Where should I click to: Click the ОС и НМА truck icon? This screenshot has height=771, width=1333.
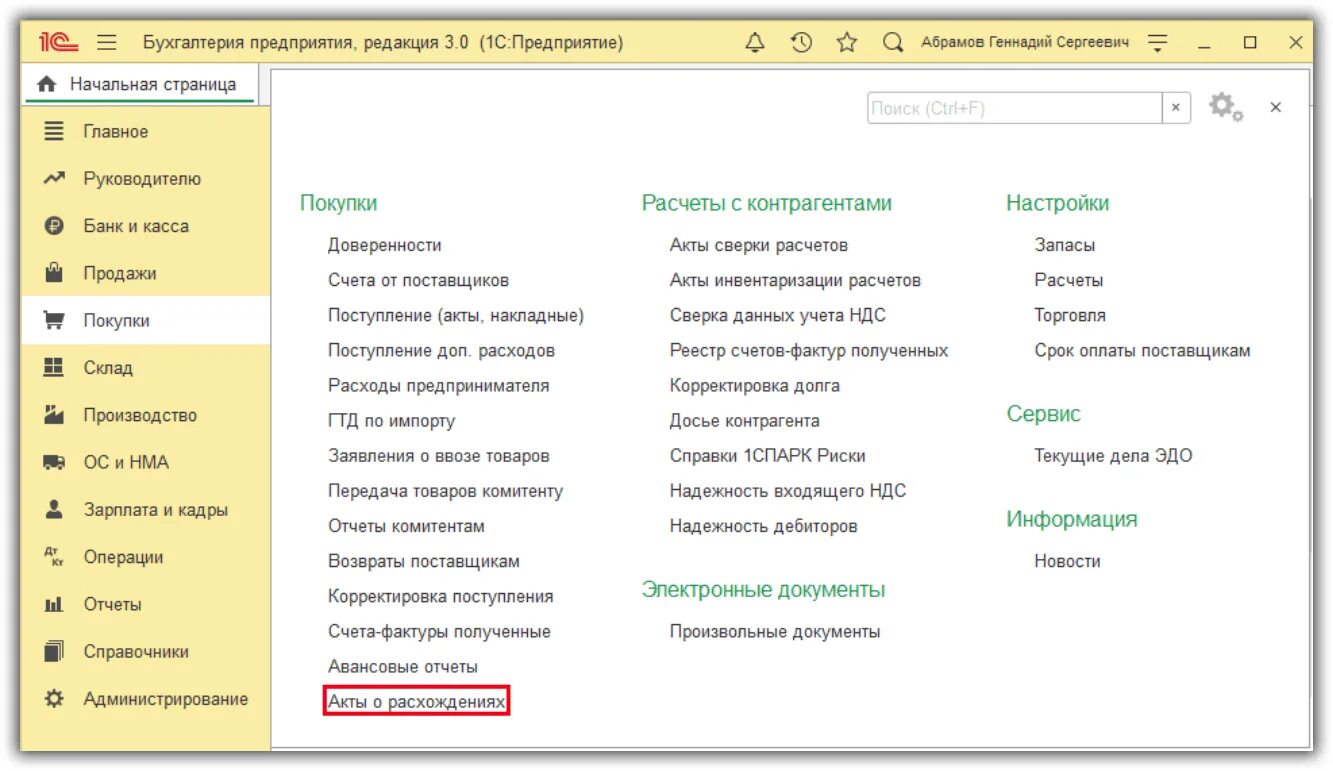54,462
